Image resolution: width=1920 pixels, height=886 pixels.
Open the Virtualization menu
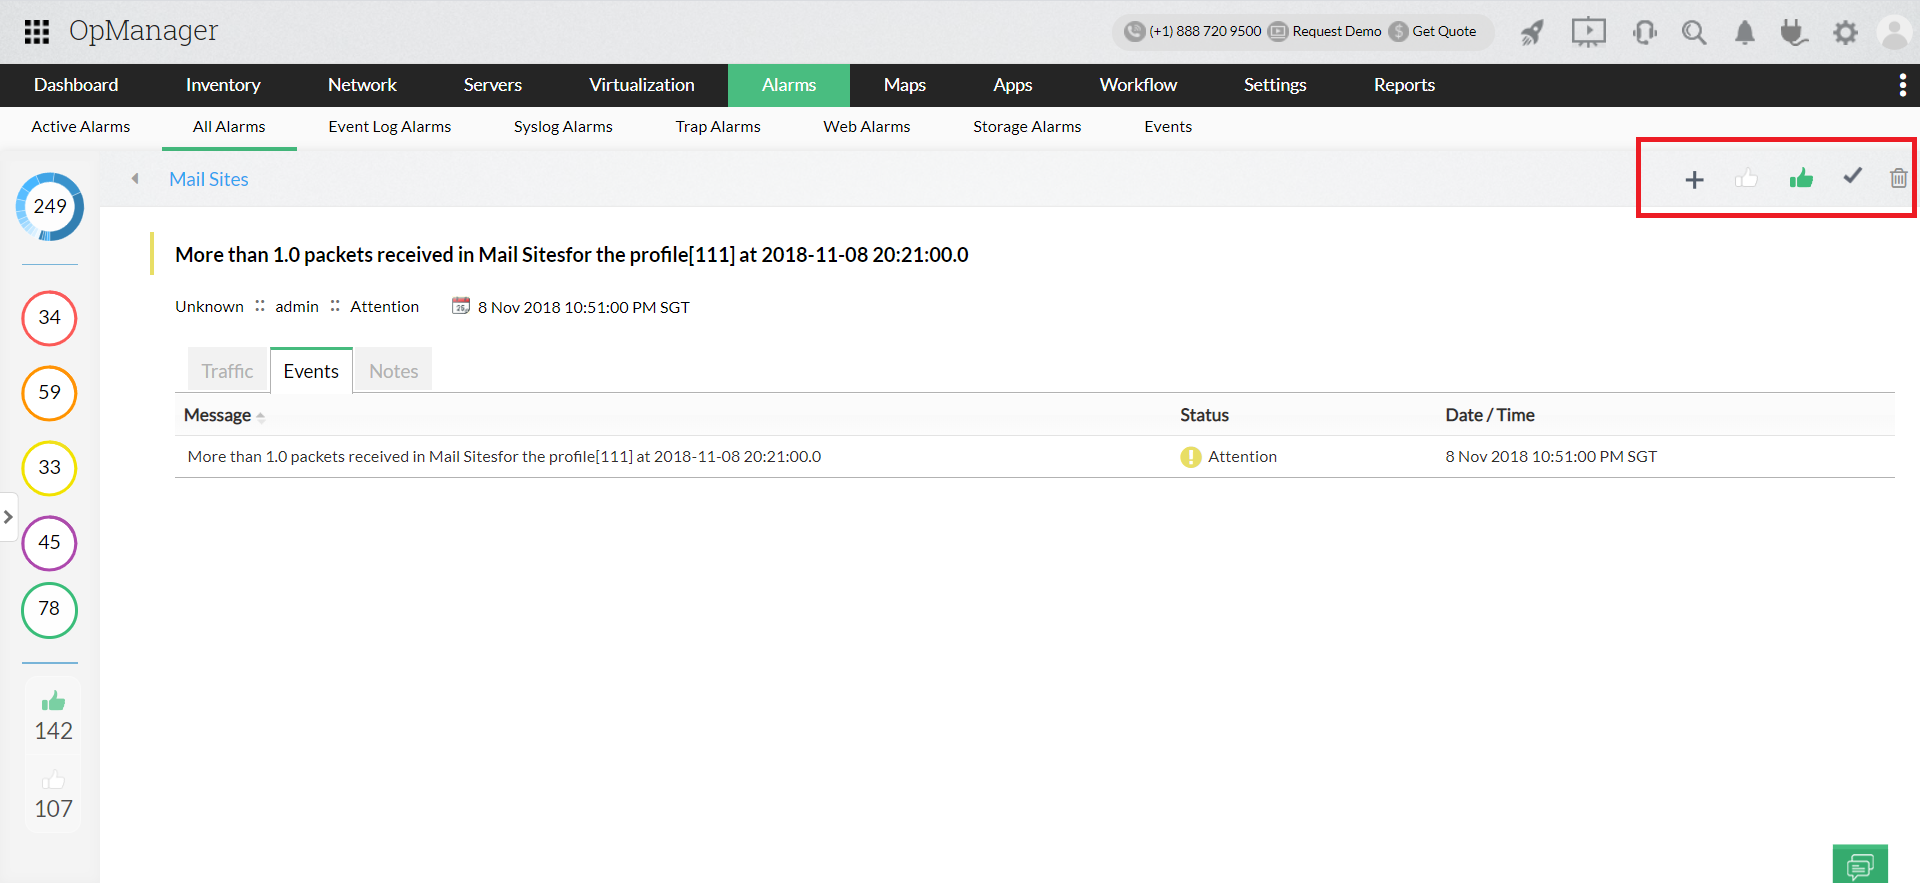click(x=642, y=85)
